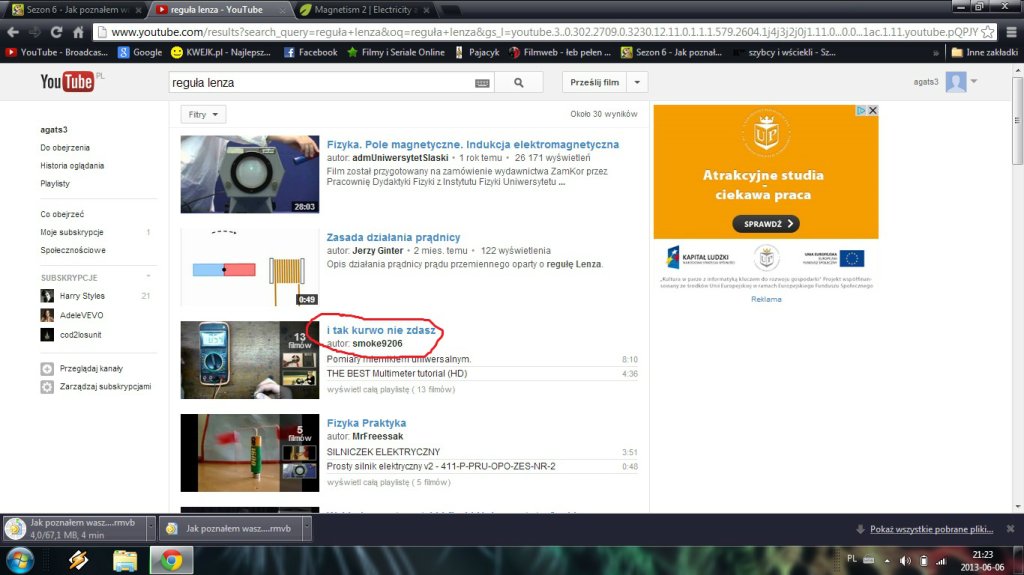The width and height of the screenshot is (1024, 575).
Task: Close the downloads bar
Action: pyautogui.click(x=1010, y=529)
